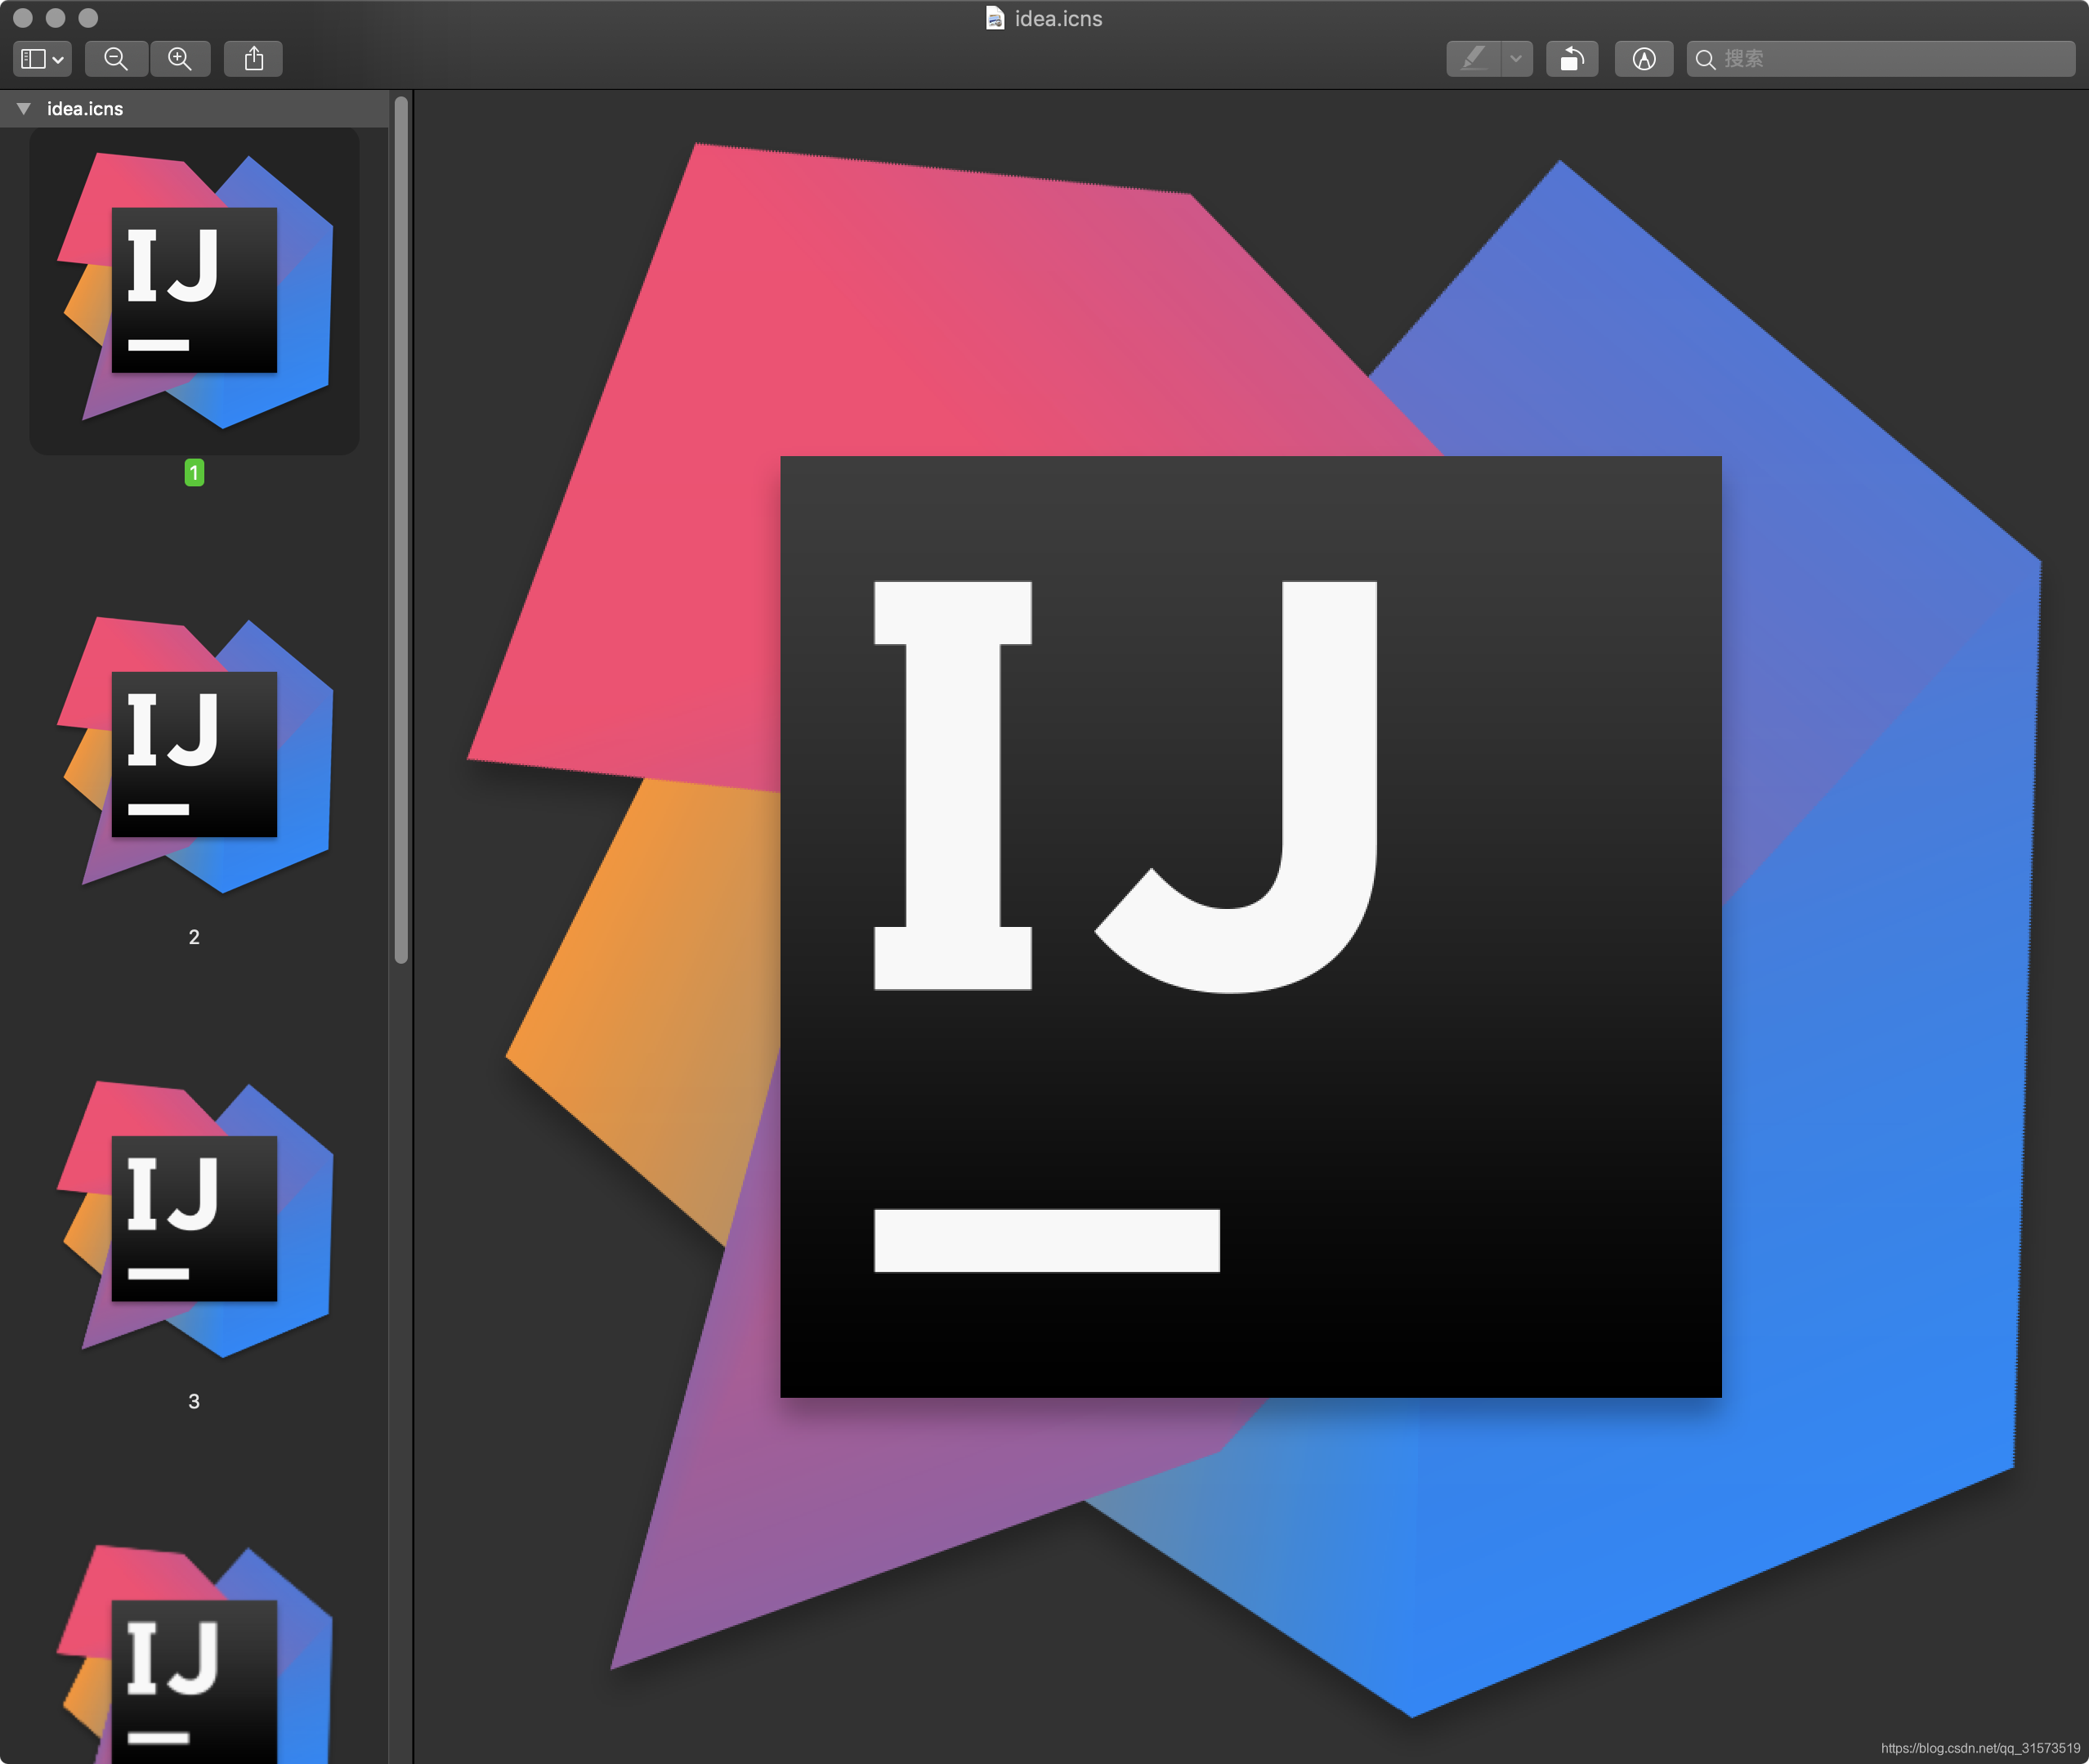Click the green maximize window button
This screenshot has width=2089, height=1764.
(88, 18)
